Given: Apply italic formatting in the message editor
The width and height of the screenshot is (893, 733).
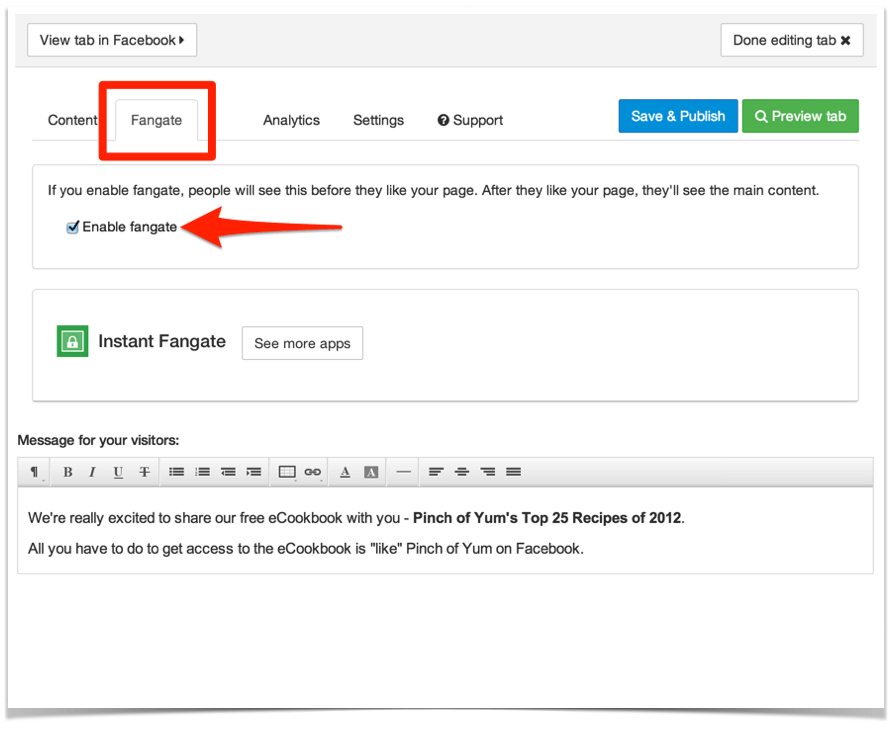Looking at the screenshot, I should coord(93,472).
